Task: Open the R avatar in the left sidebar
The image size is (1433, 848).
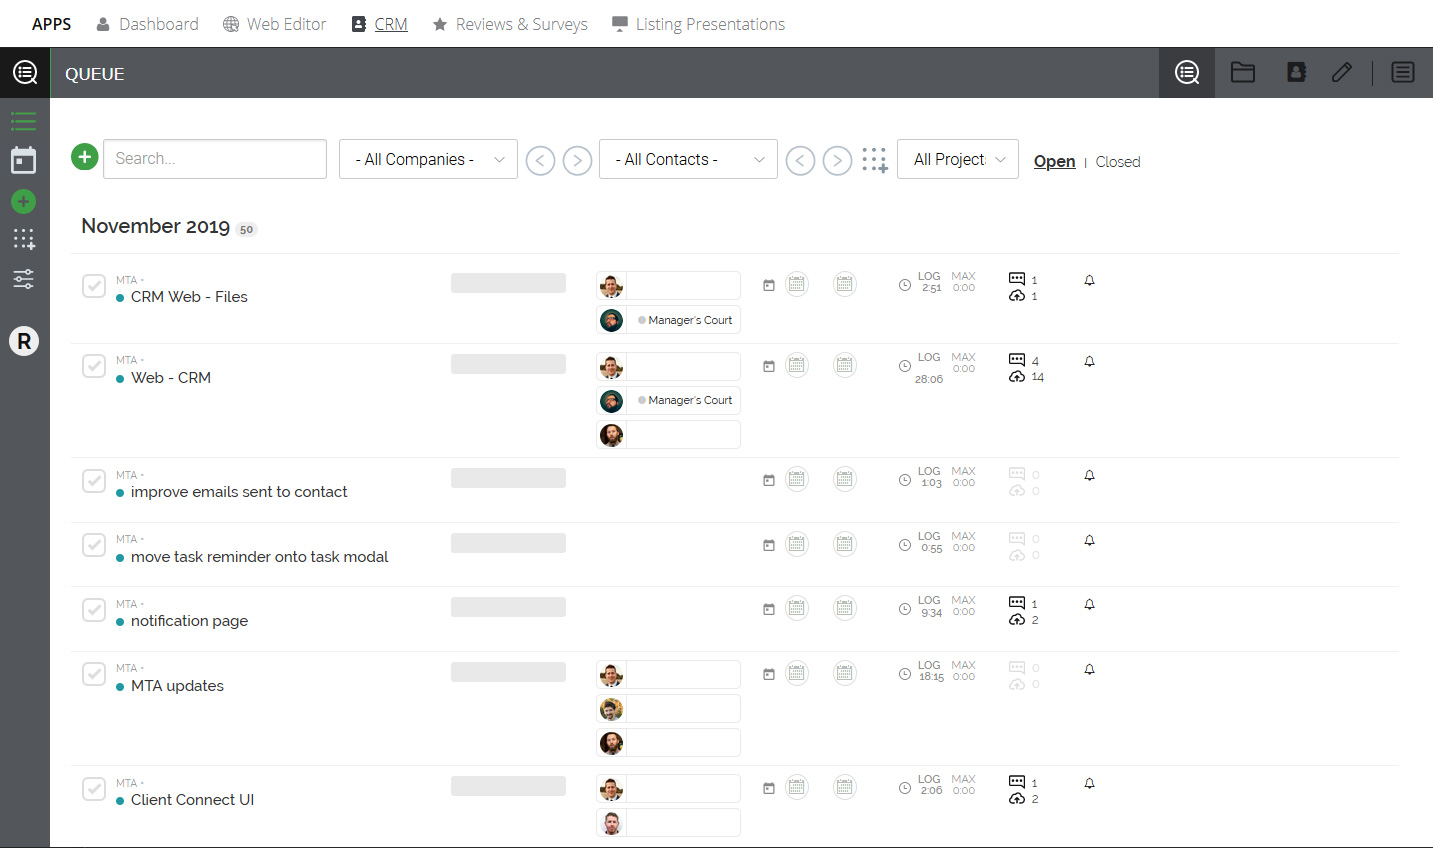Action: [24, 341]
